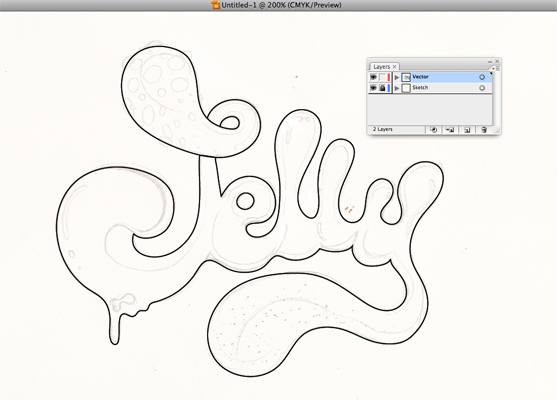Close the Layers tab with its X
557x400 pixels.
(394, 66)
